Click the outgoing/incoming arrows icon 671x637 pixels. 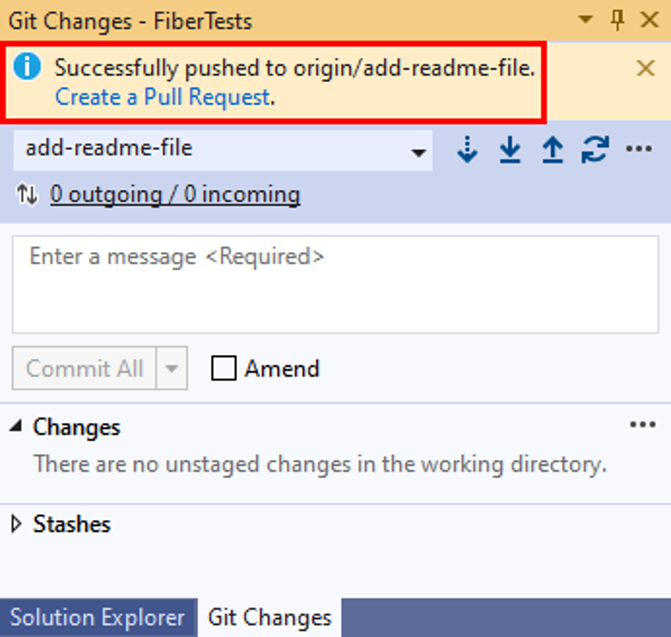27,194
